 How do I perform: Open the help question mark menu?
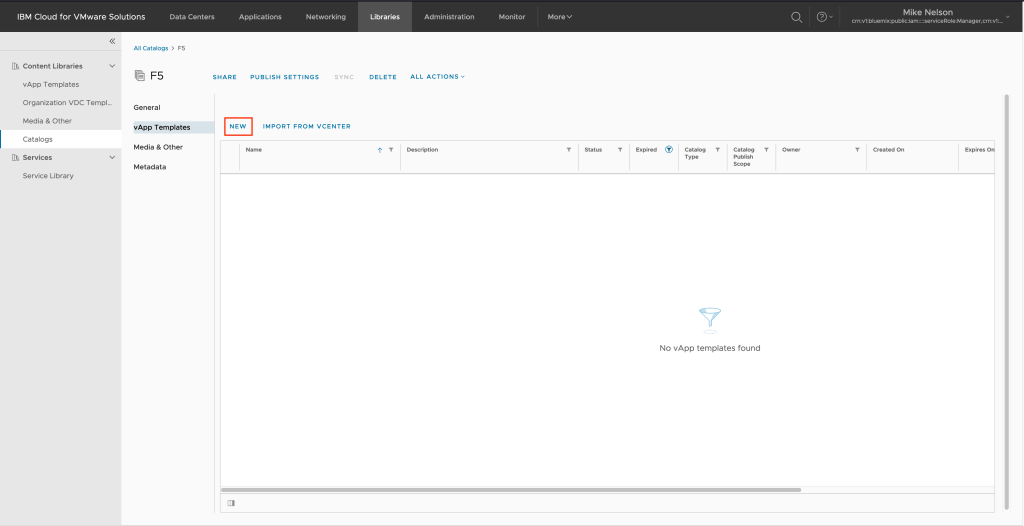click(822, 17)
